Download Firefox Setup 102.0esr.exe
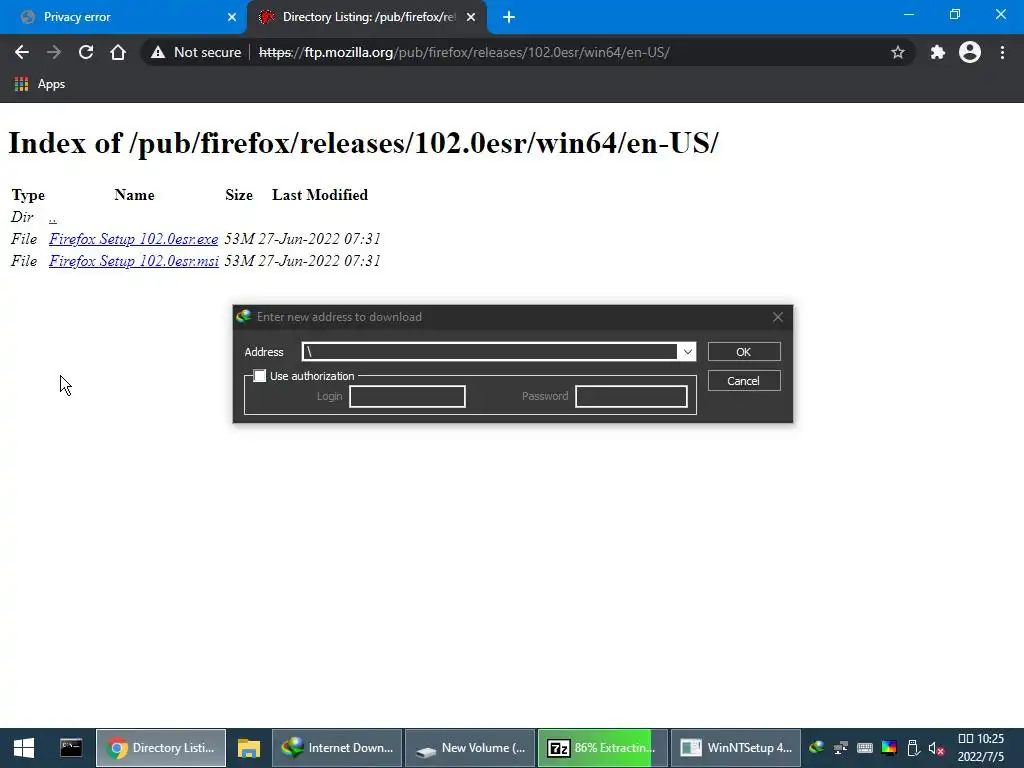Viewport: 1024px width, 768px height. point(133,239)
